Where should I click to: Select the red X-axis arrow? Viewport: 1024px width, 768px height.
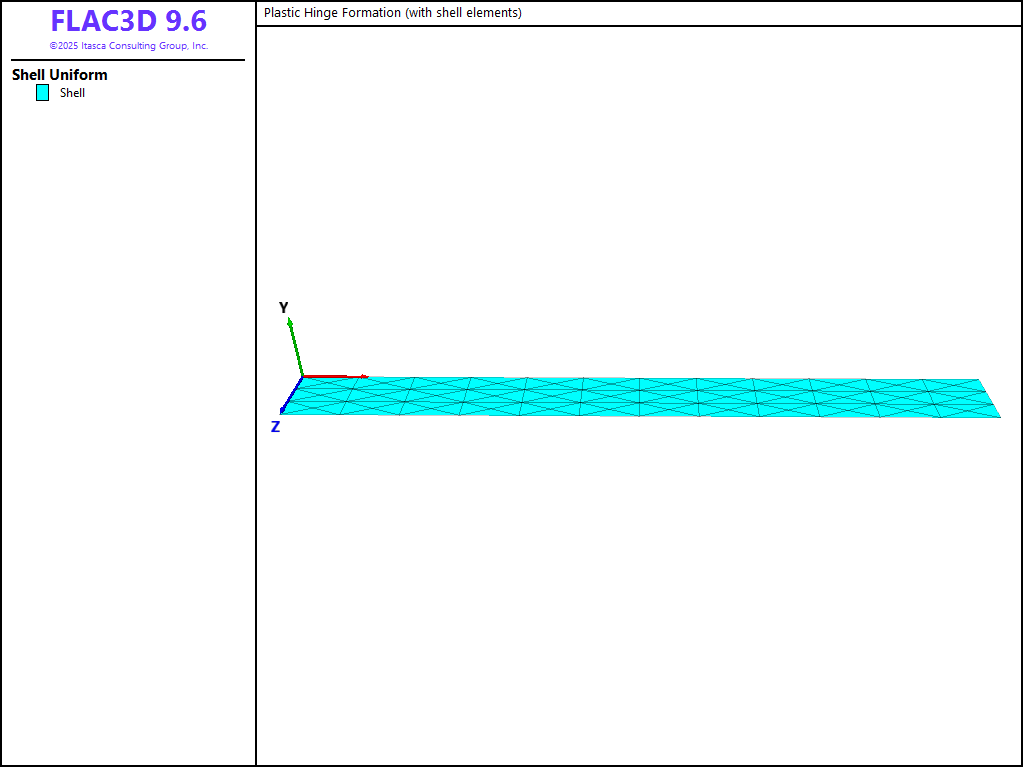334,377
